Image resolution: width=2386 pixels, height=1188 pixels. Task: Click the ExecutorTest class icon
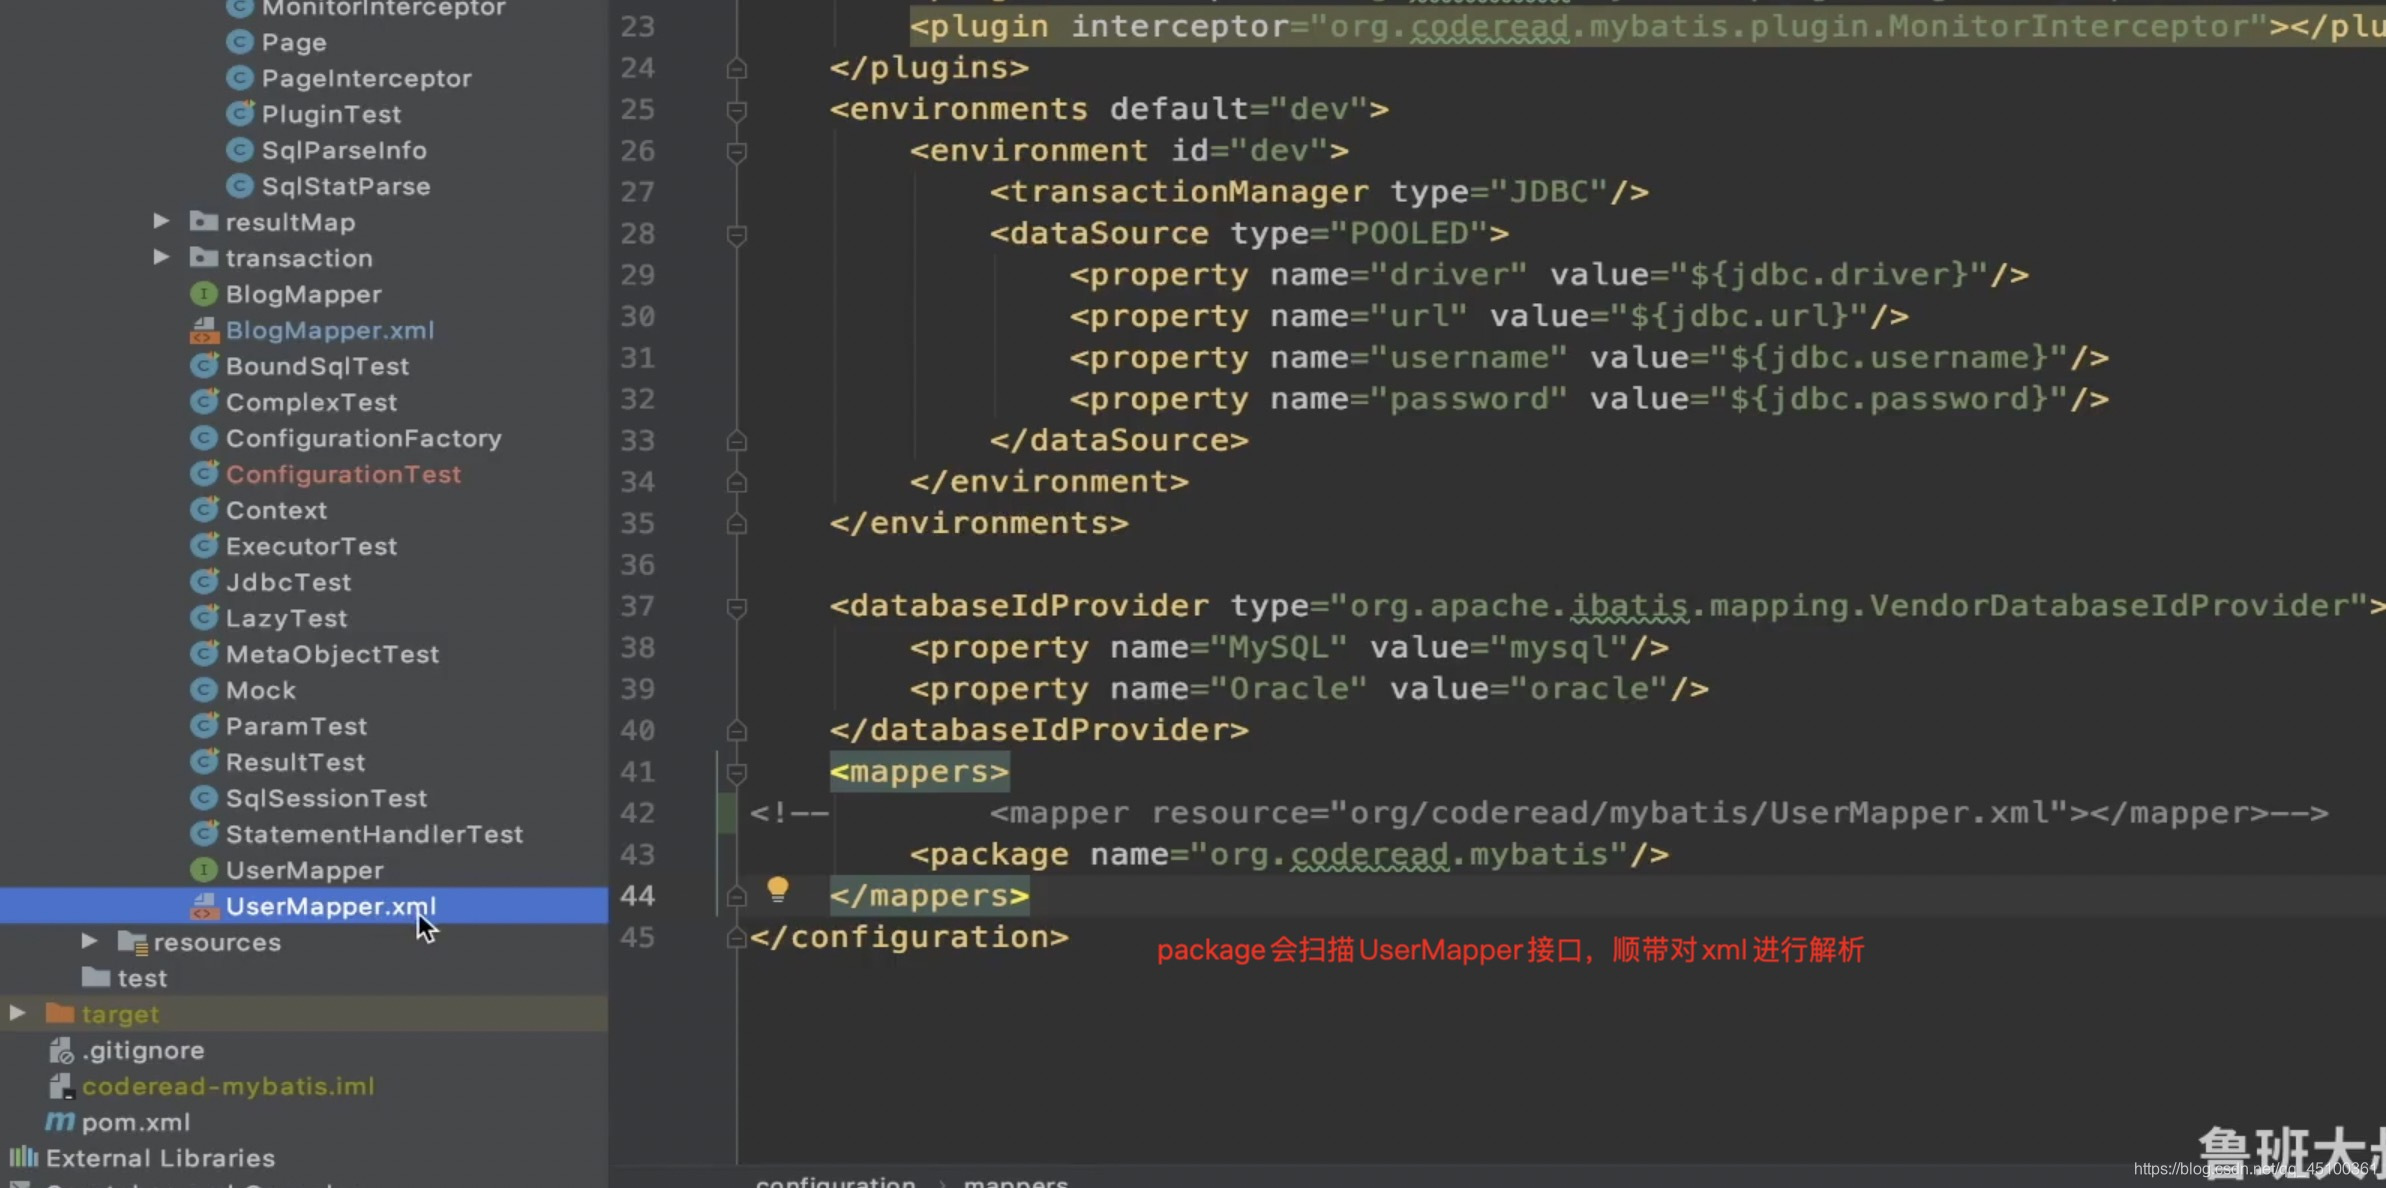click(x=204, y=546)
